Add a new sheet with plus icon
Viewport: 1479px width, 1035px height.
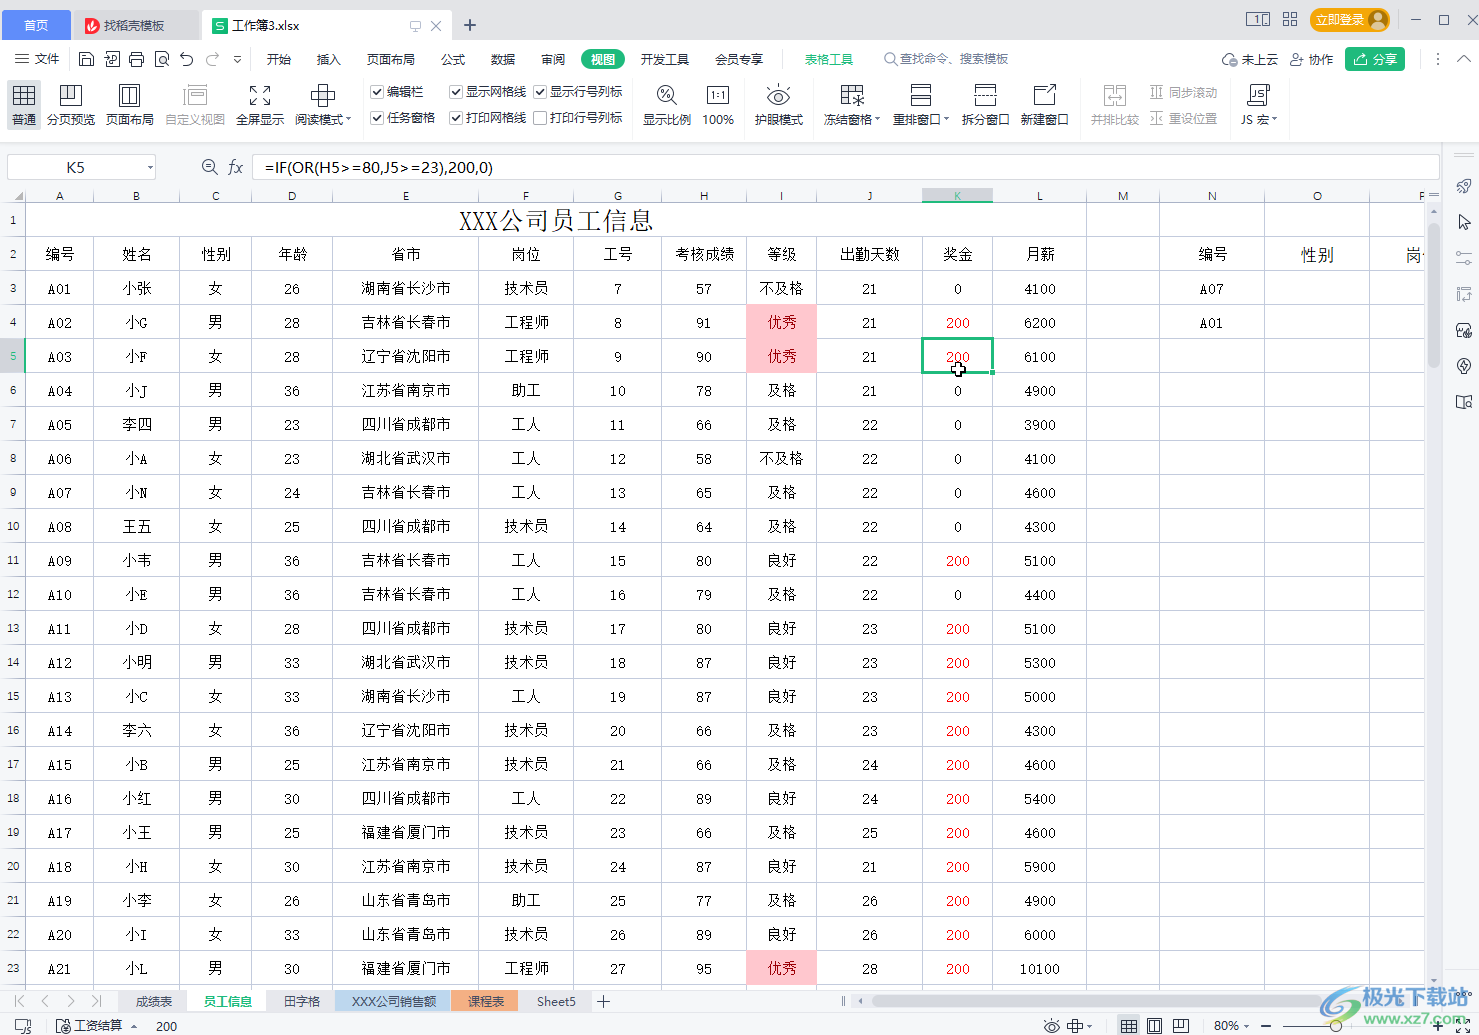(x=603, y=1001)
